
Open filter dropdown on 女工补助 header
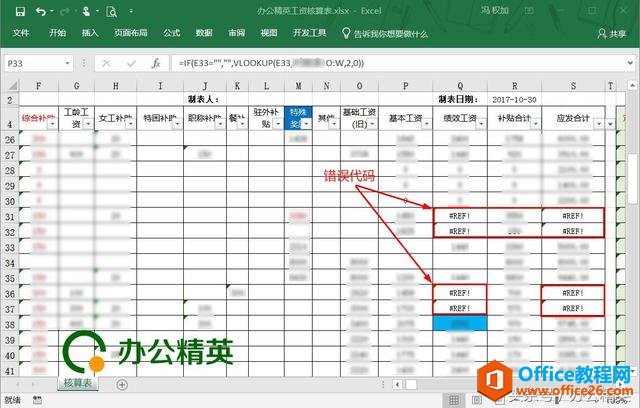[130, 124]
